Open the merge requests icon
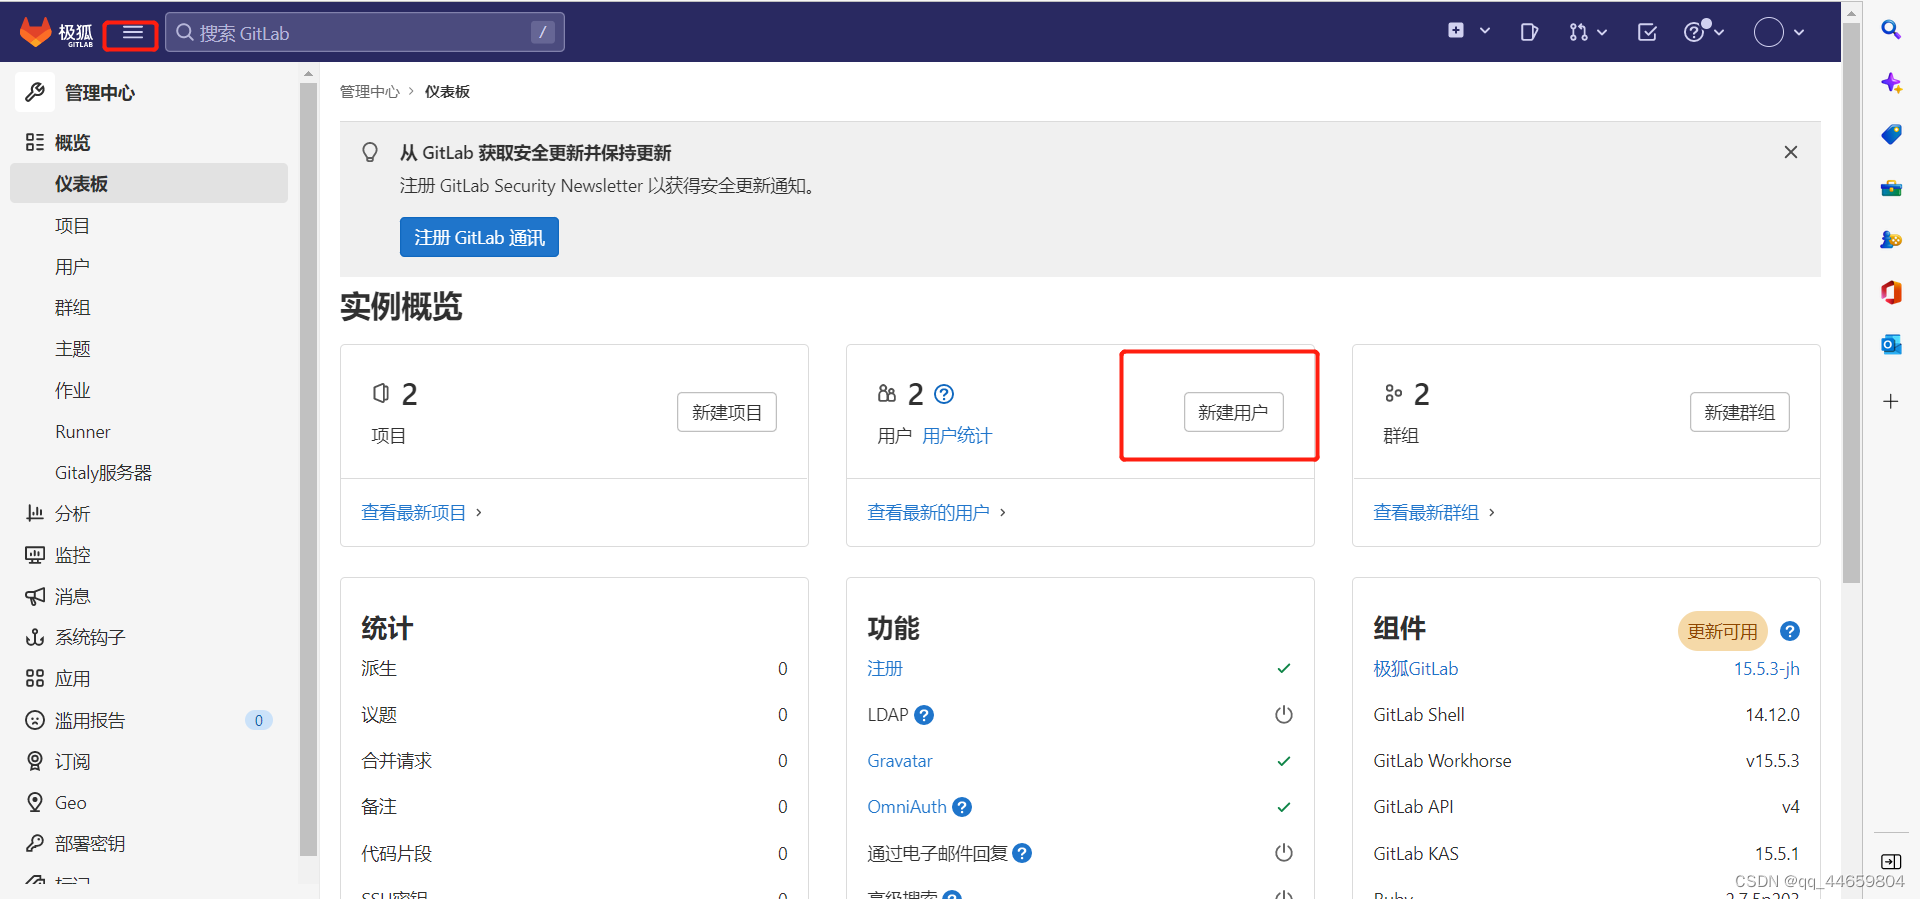This screenshot has height=899, width=1920. click(x=1578, y=32)
